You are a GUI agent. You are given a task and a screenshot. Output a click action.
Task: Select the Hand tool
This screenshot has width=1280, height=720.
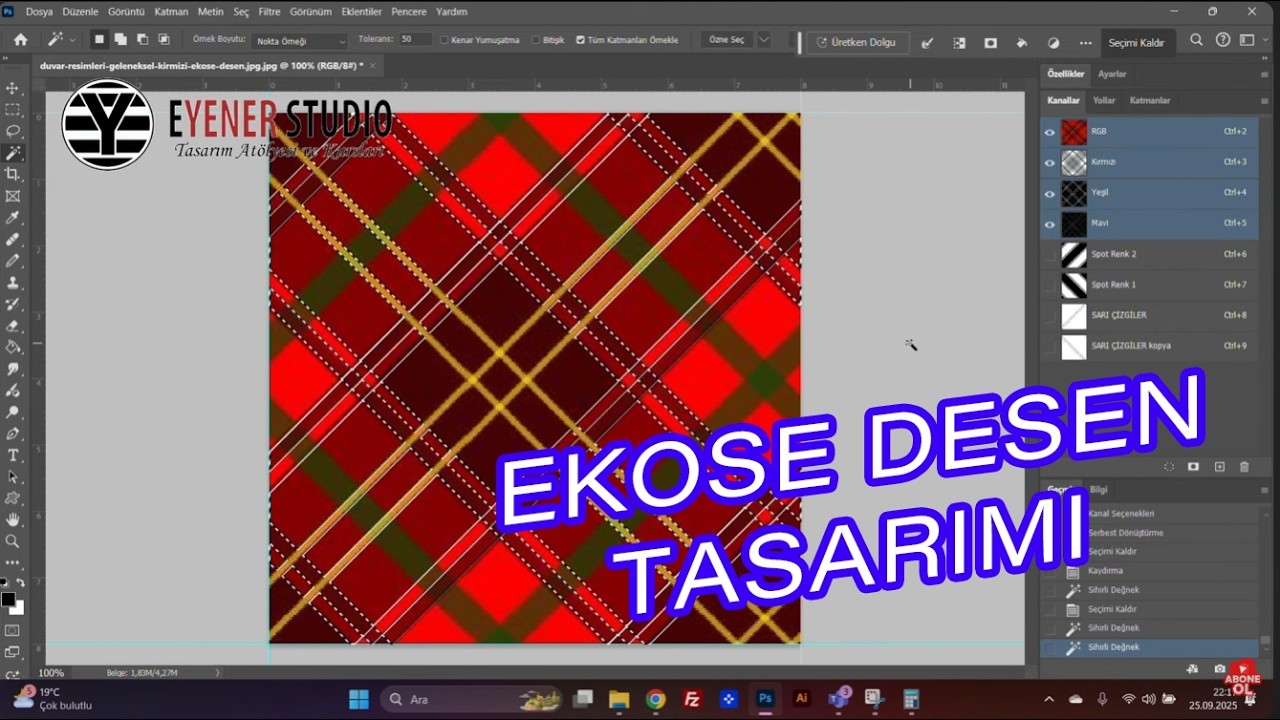click(x=13, y=520)
